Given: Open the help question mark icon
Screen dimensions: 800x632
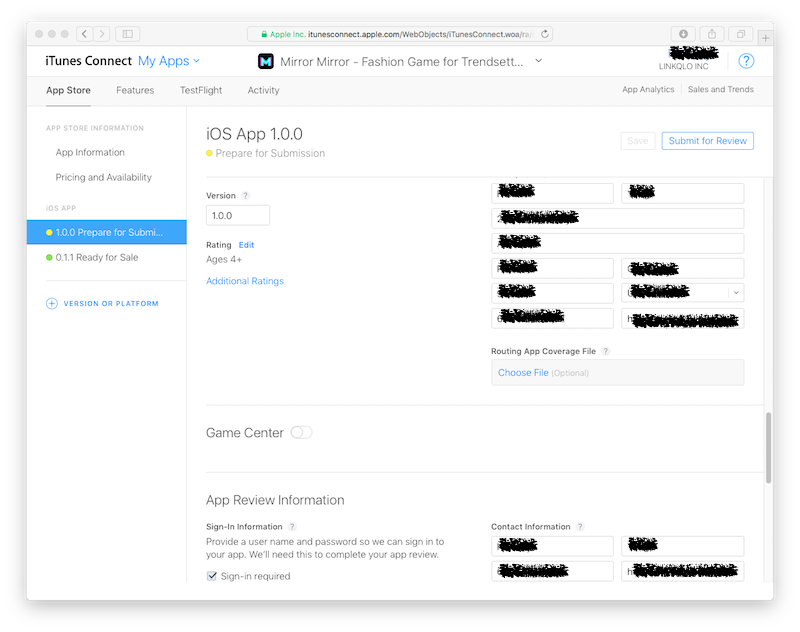Looking at the screenshot, I should (x=746, y=61).
